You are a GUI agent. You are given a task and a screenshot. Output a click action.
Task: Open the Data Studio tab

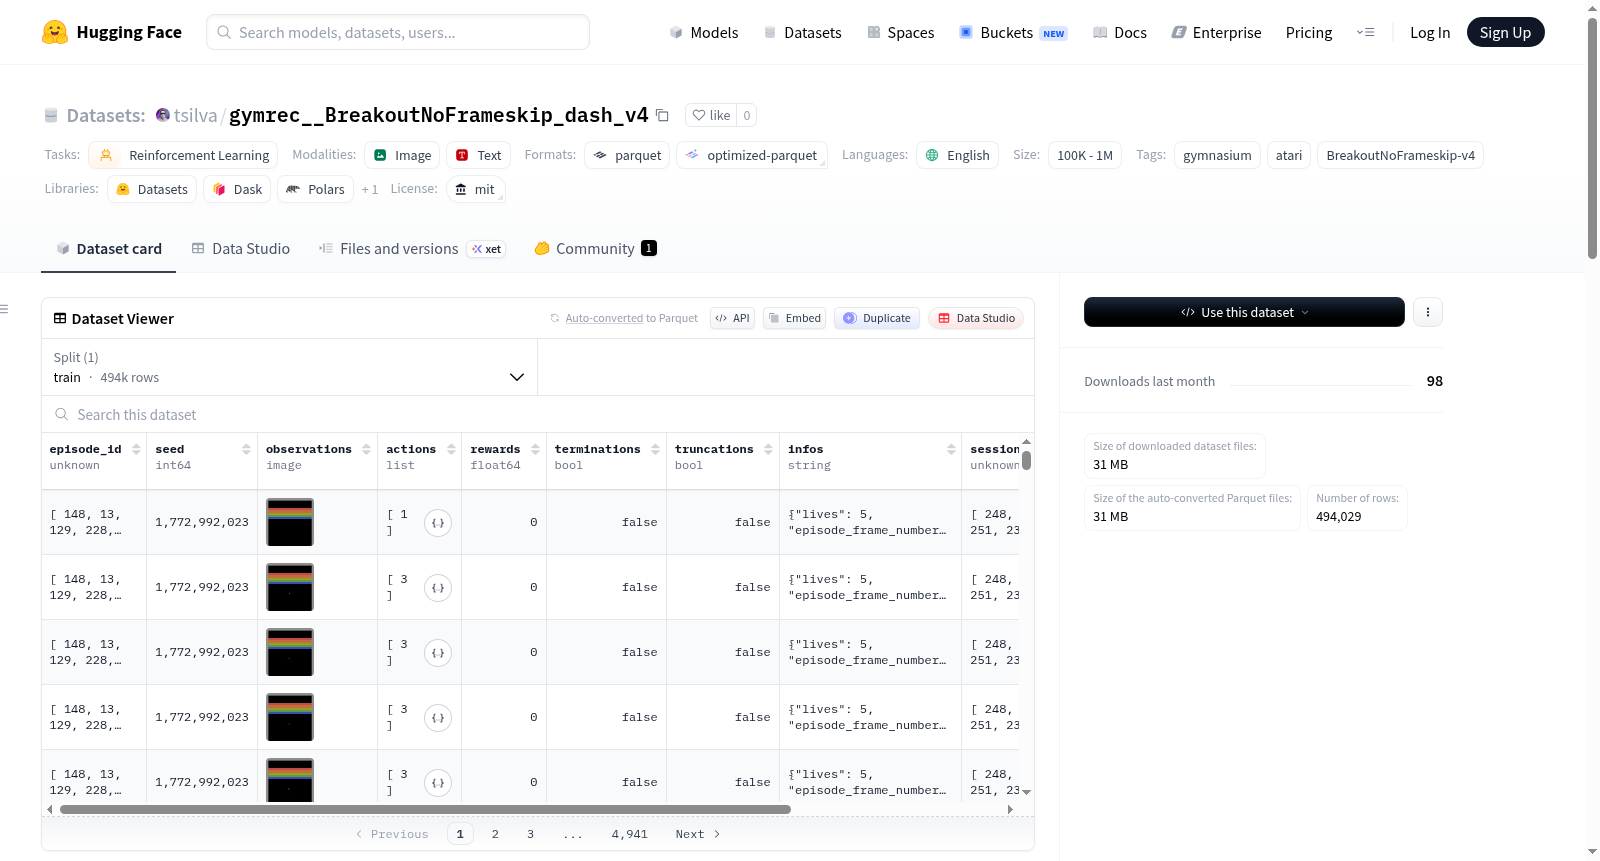point(240,249)
